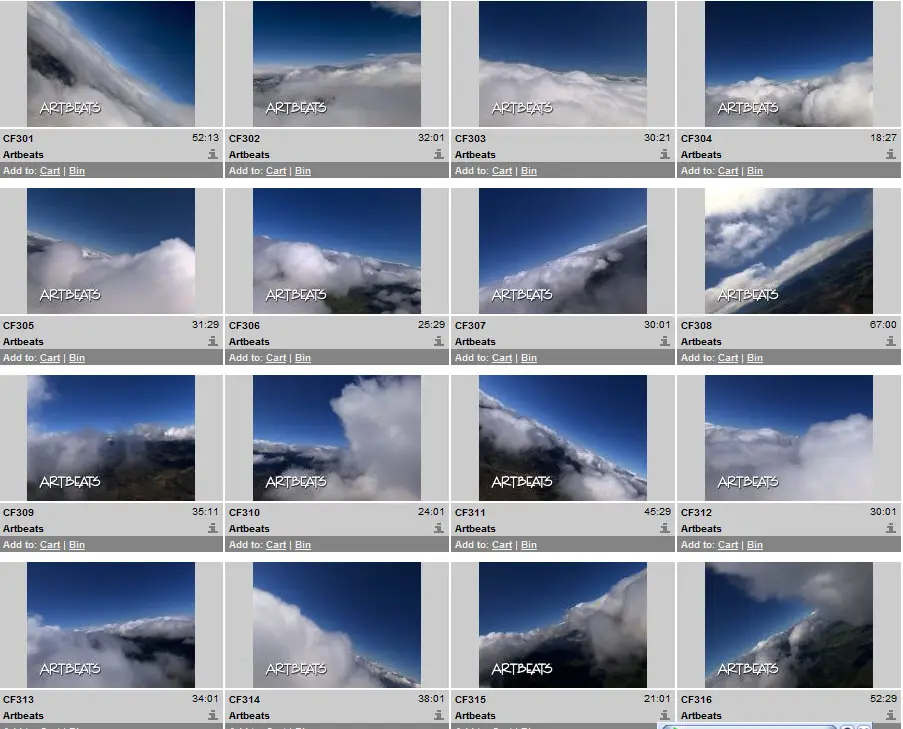Add clip CF305 to Cart
The height and width of the screenshot is (729, 903).
coord(50,358)
